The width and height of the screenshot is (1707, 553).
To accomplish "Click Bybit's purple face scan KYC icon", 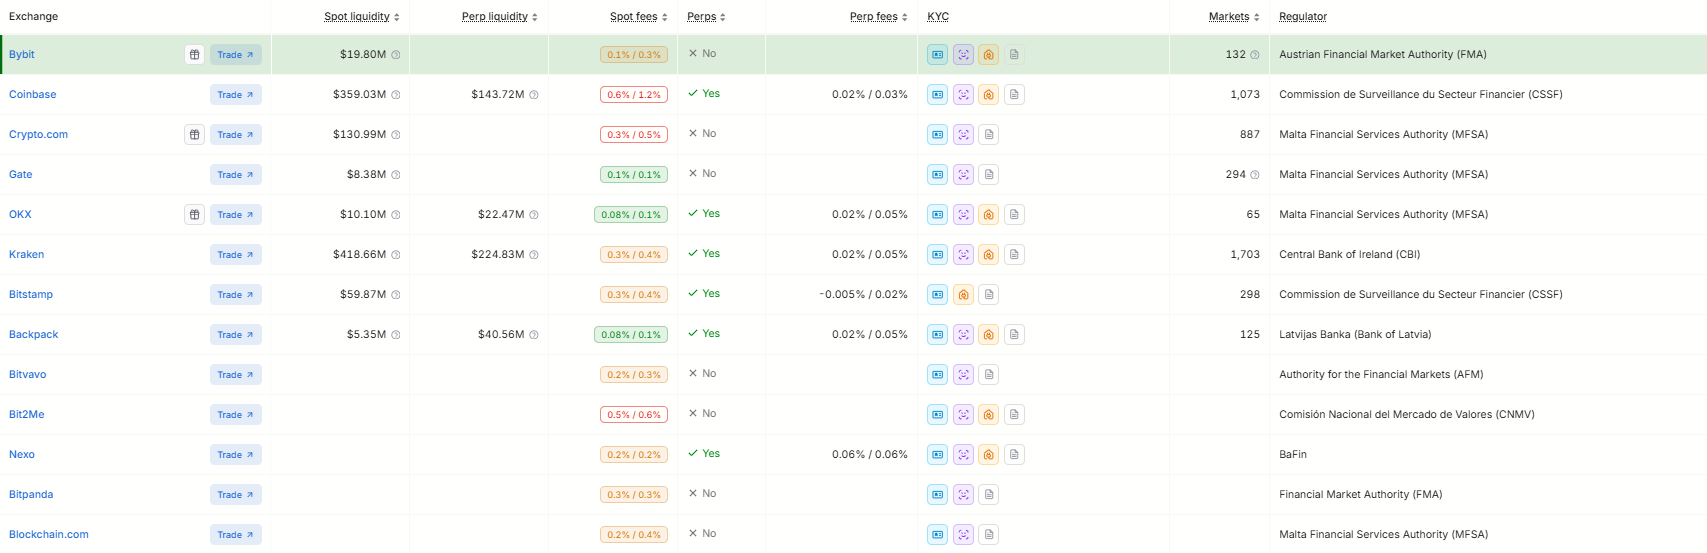I will coord(963,54).
